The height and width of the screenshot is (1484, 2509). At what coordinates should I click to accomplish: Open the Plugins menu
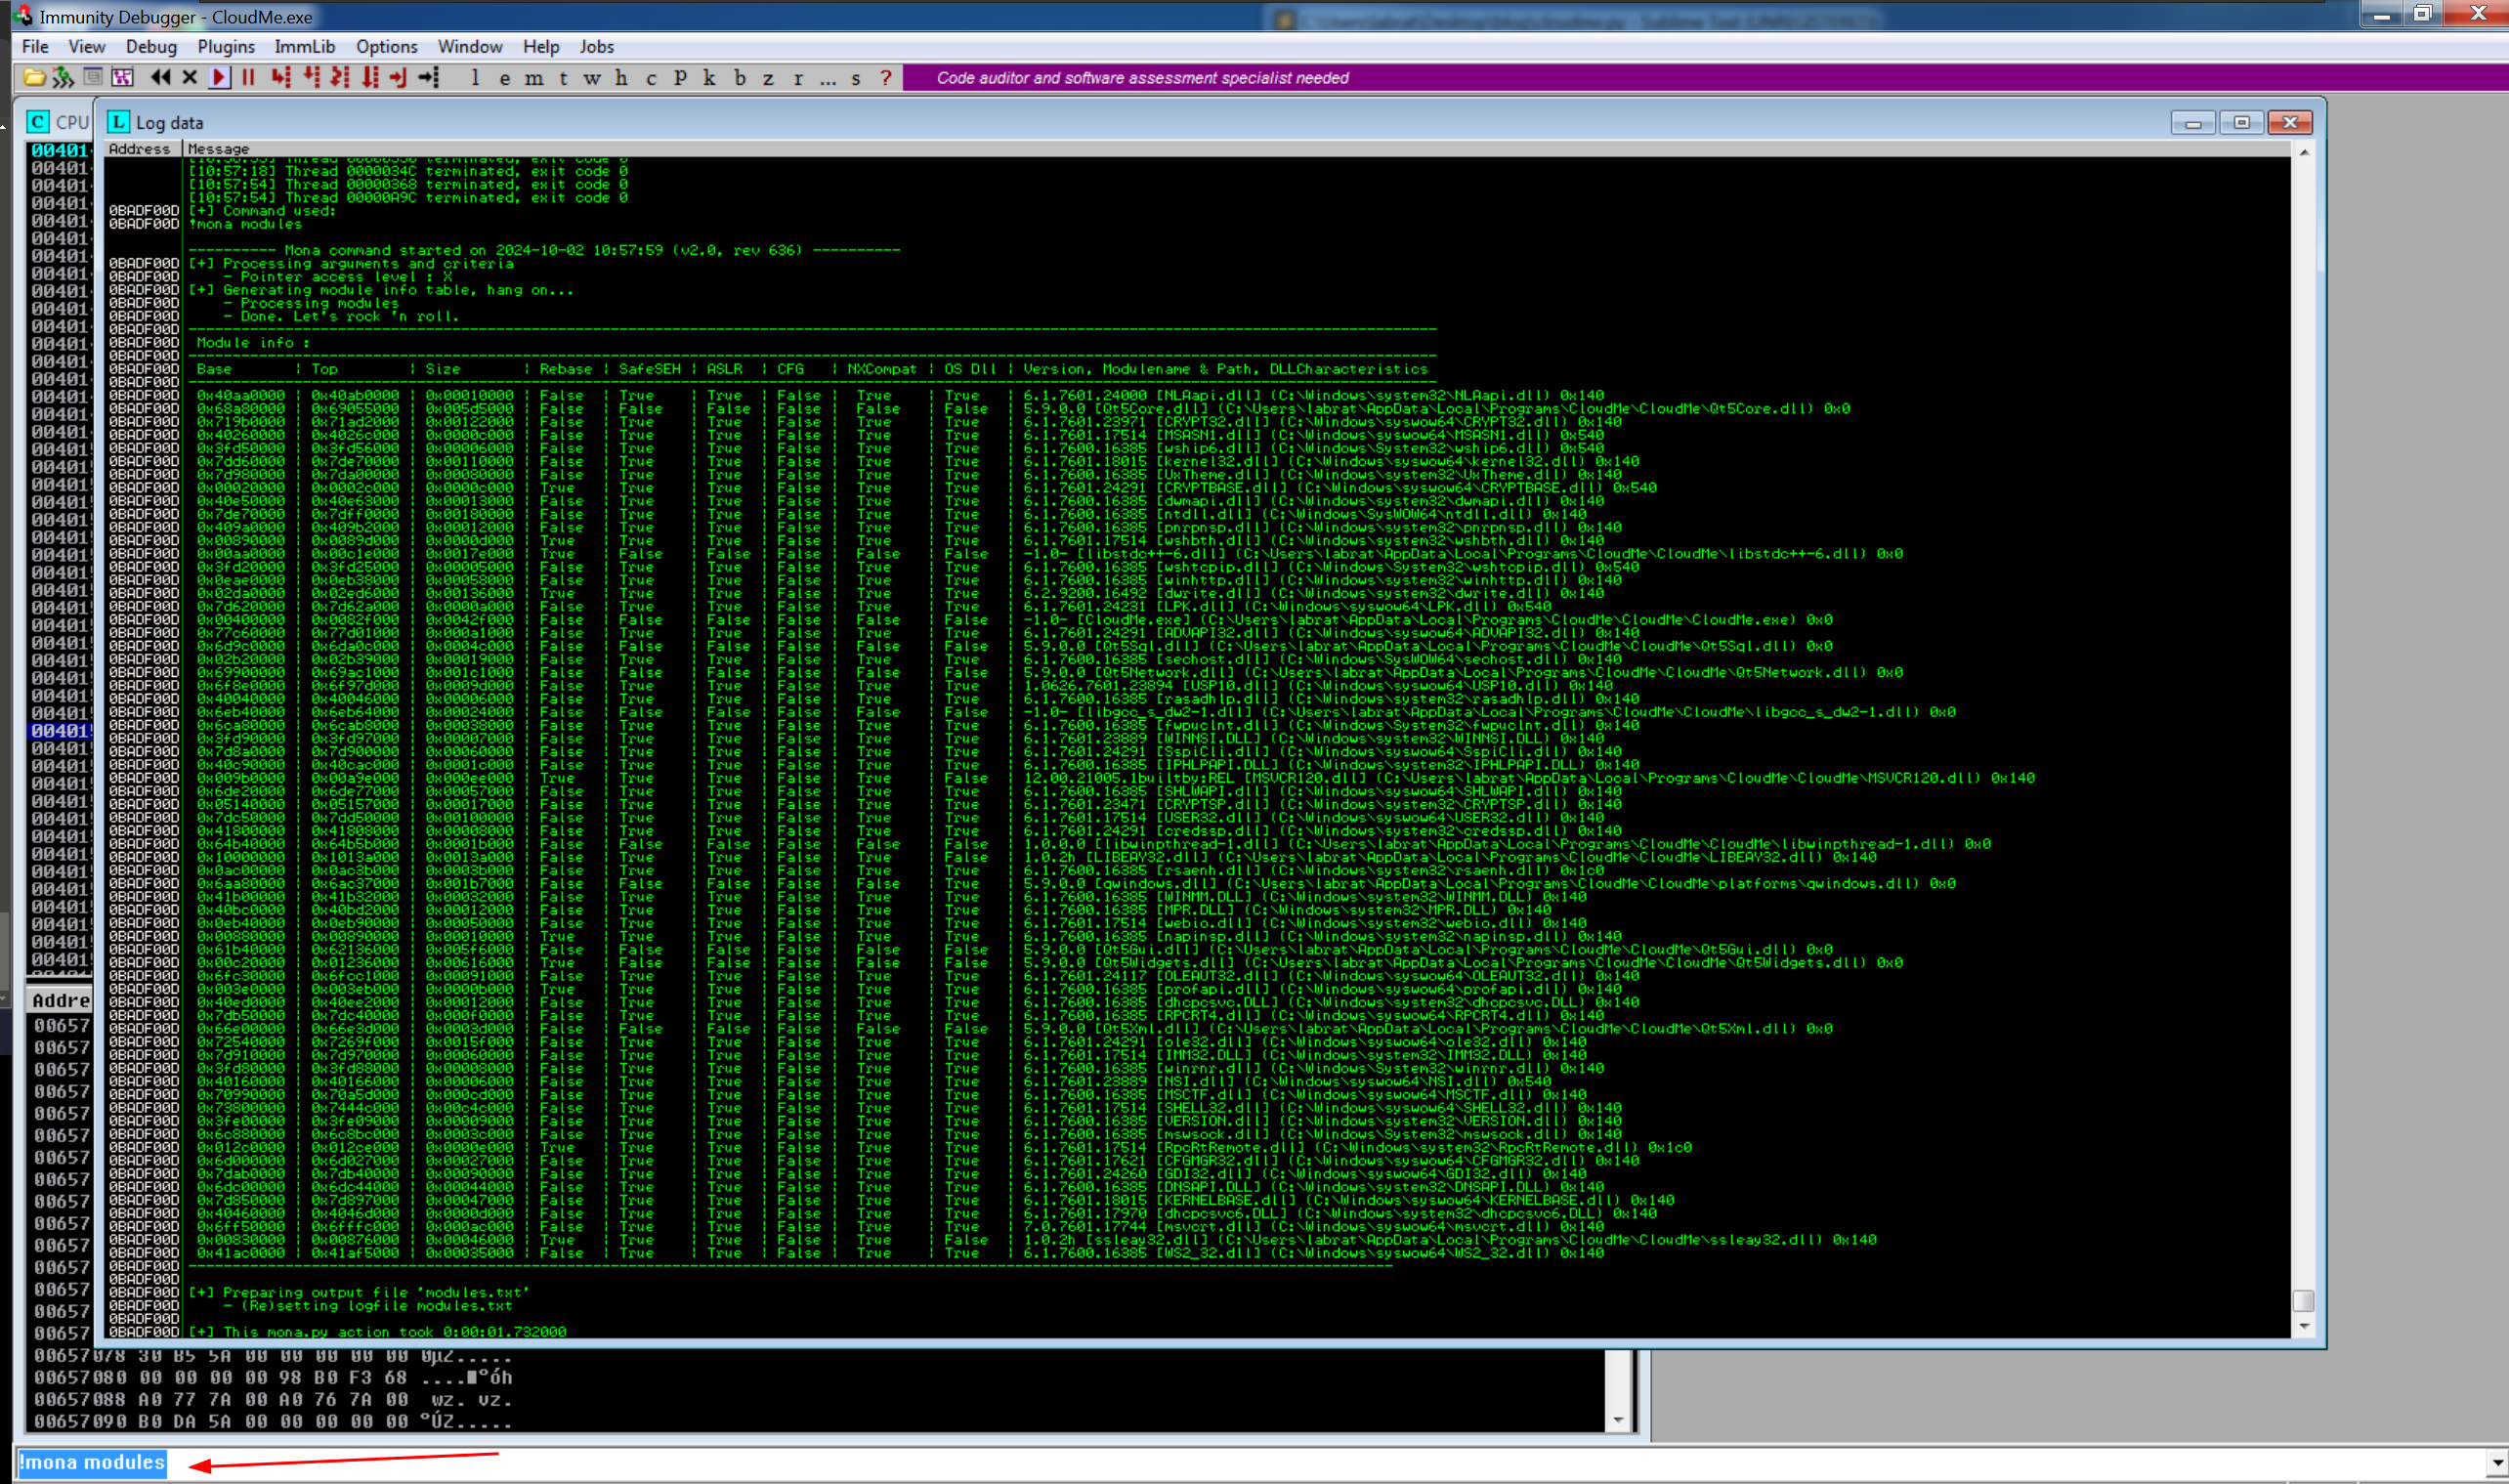coord(225,46)
